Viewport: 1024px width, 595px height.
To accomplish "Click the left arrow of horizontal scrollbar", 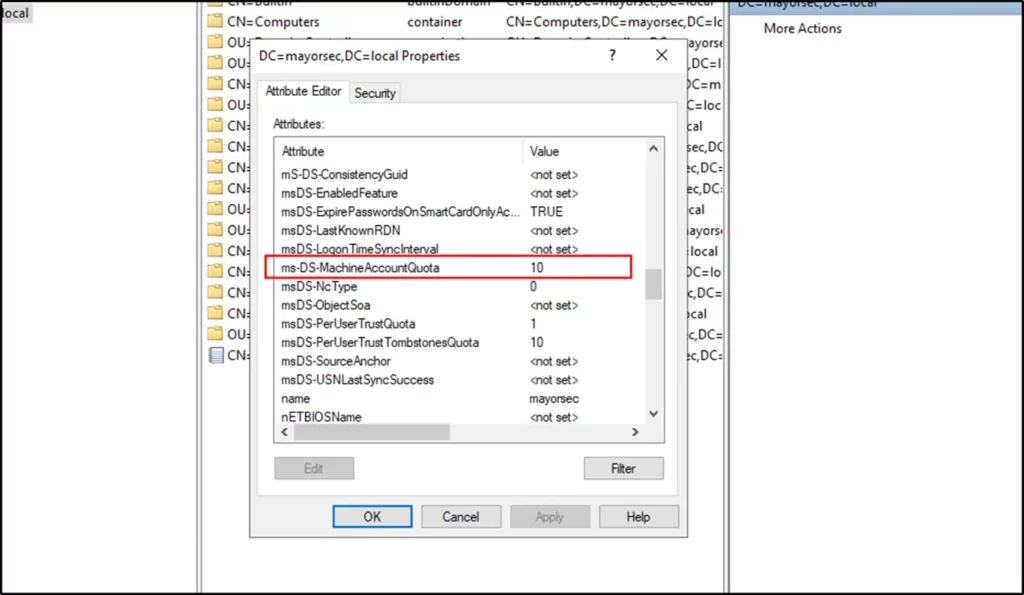I will tap(283, 432).
